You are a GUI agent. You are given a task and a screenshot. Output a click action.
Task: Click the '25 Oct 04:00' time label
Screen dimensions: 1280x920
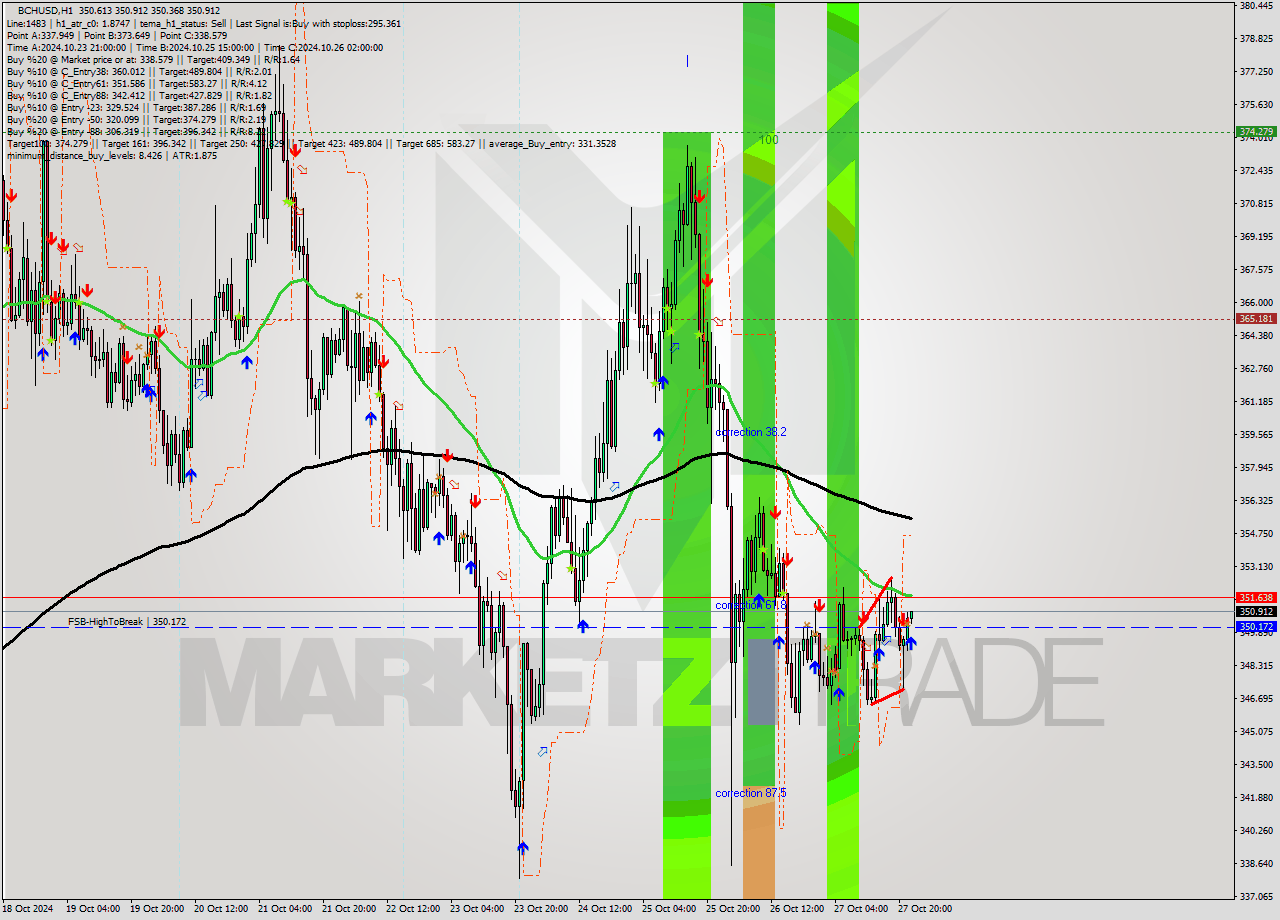[668, 909]
